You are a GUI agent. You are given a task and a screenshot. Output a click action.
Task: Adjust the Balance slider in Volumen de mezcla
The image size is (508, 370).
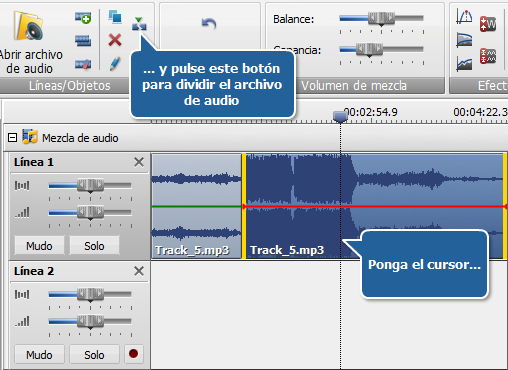381,18
